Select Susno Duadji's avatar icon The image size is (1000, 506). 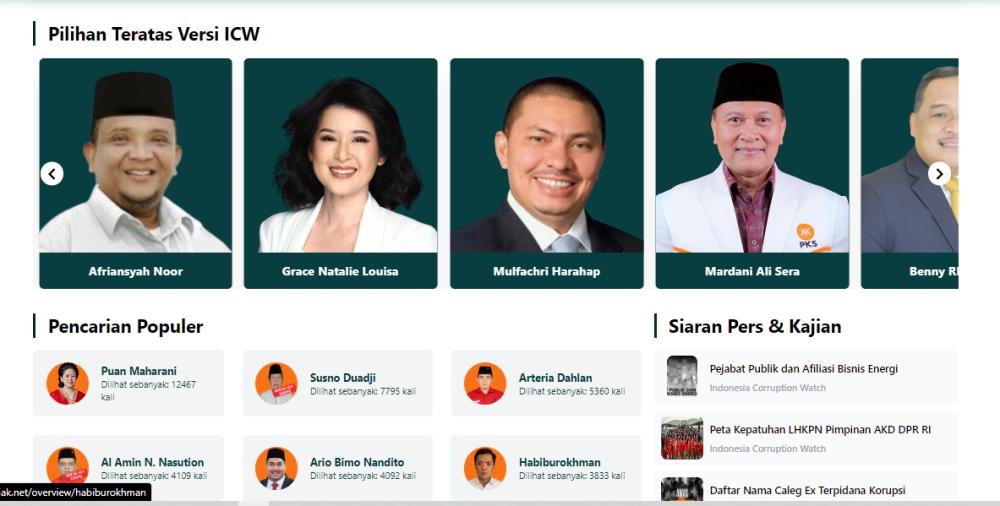click(276, 383)
